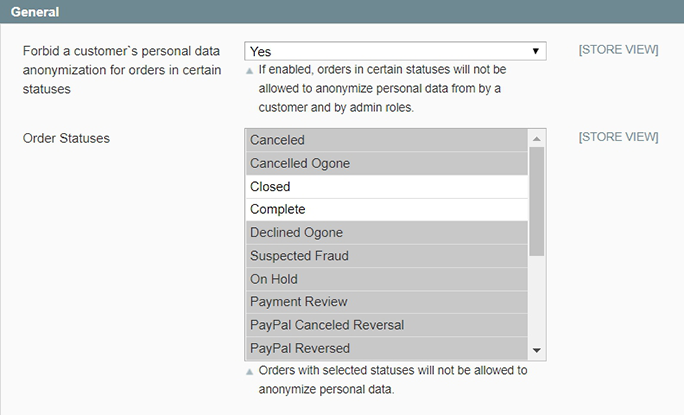The image size is (684, 415).
Task: Select PayPal Reversed order status
Action: coord(386,348)
